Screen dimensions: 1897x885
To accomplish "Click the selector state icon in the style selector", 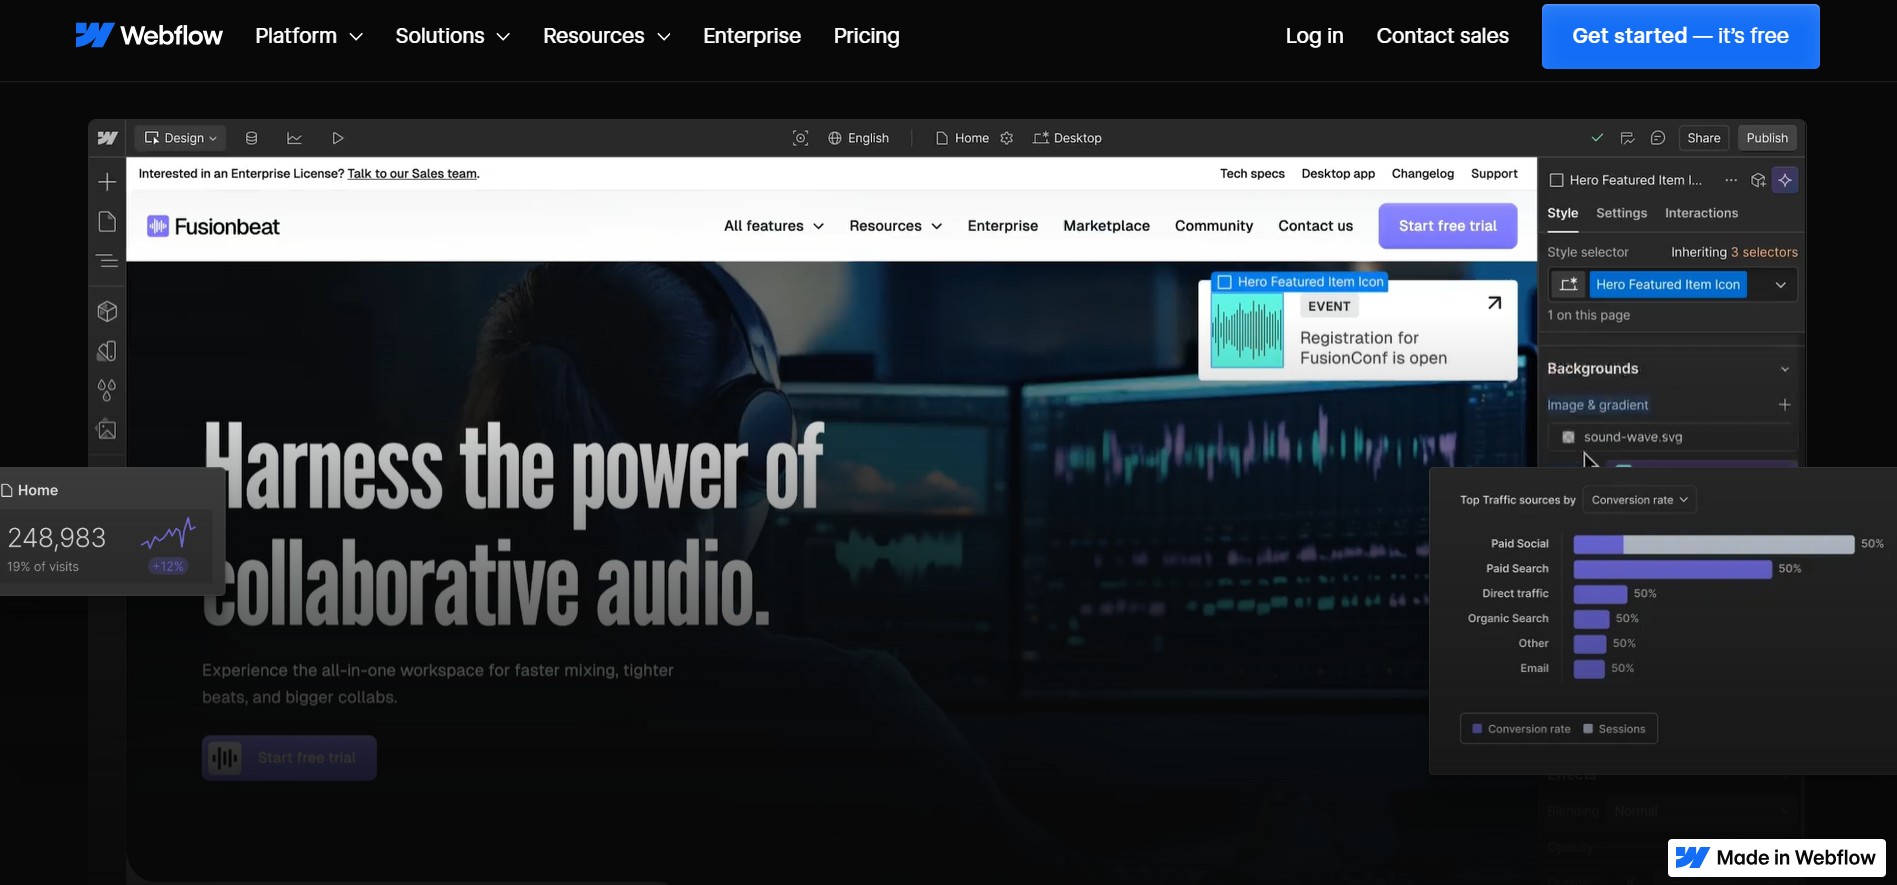I will pyautogui.click(x=1569, y=284).
